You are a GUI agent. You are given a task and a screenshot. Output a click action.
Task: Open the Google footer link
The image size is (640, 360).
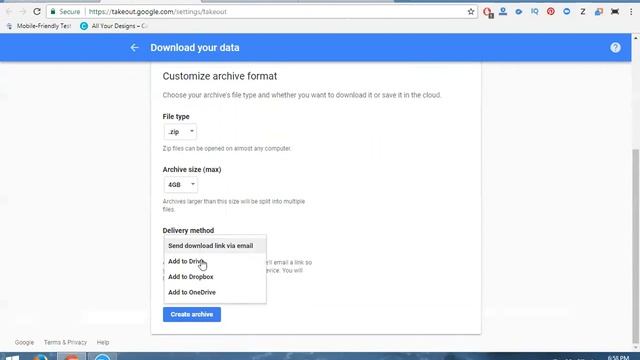pyautogui.click(x=24, y=342)
